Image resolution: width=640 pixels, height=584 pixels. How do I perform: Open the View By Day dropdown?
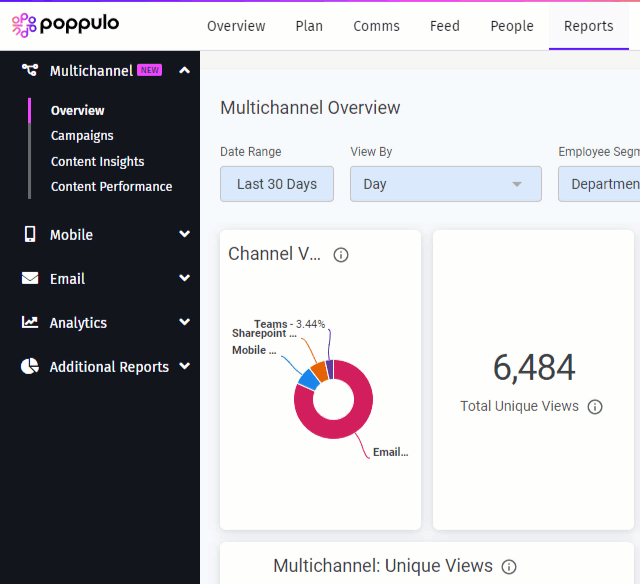pyautogui.click(x=445, y=184)
